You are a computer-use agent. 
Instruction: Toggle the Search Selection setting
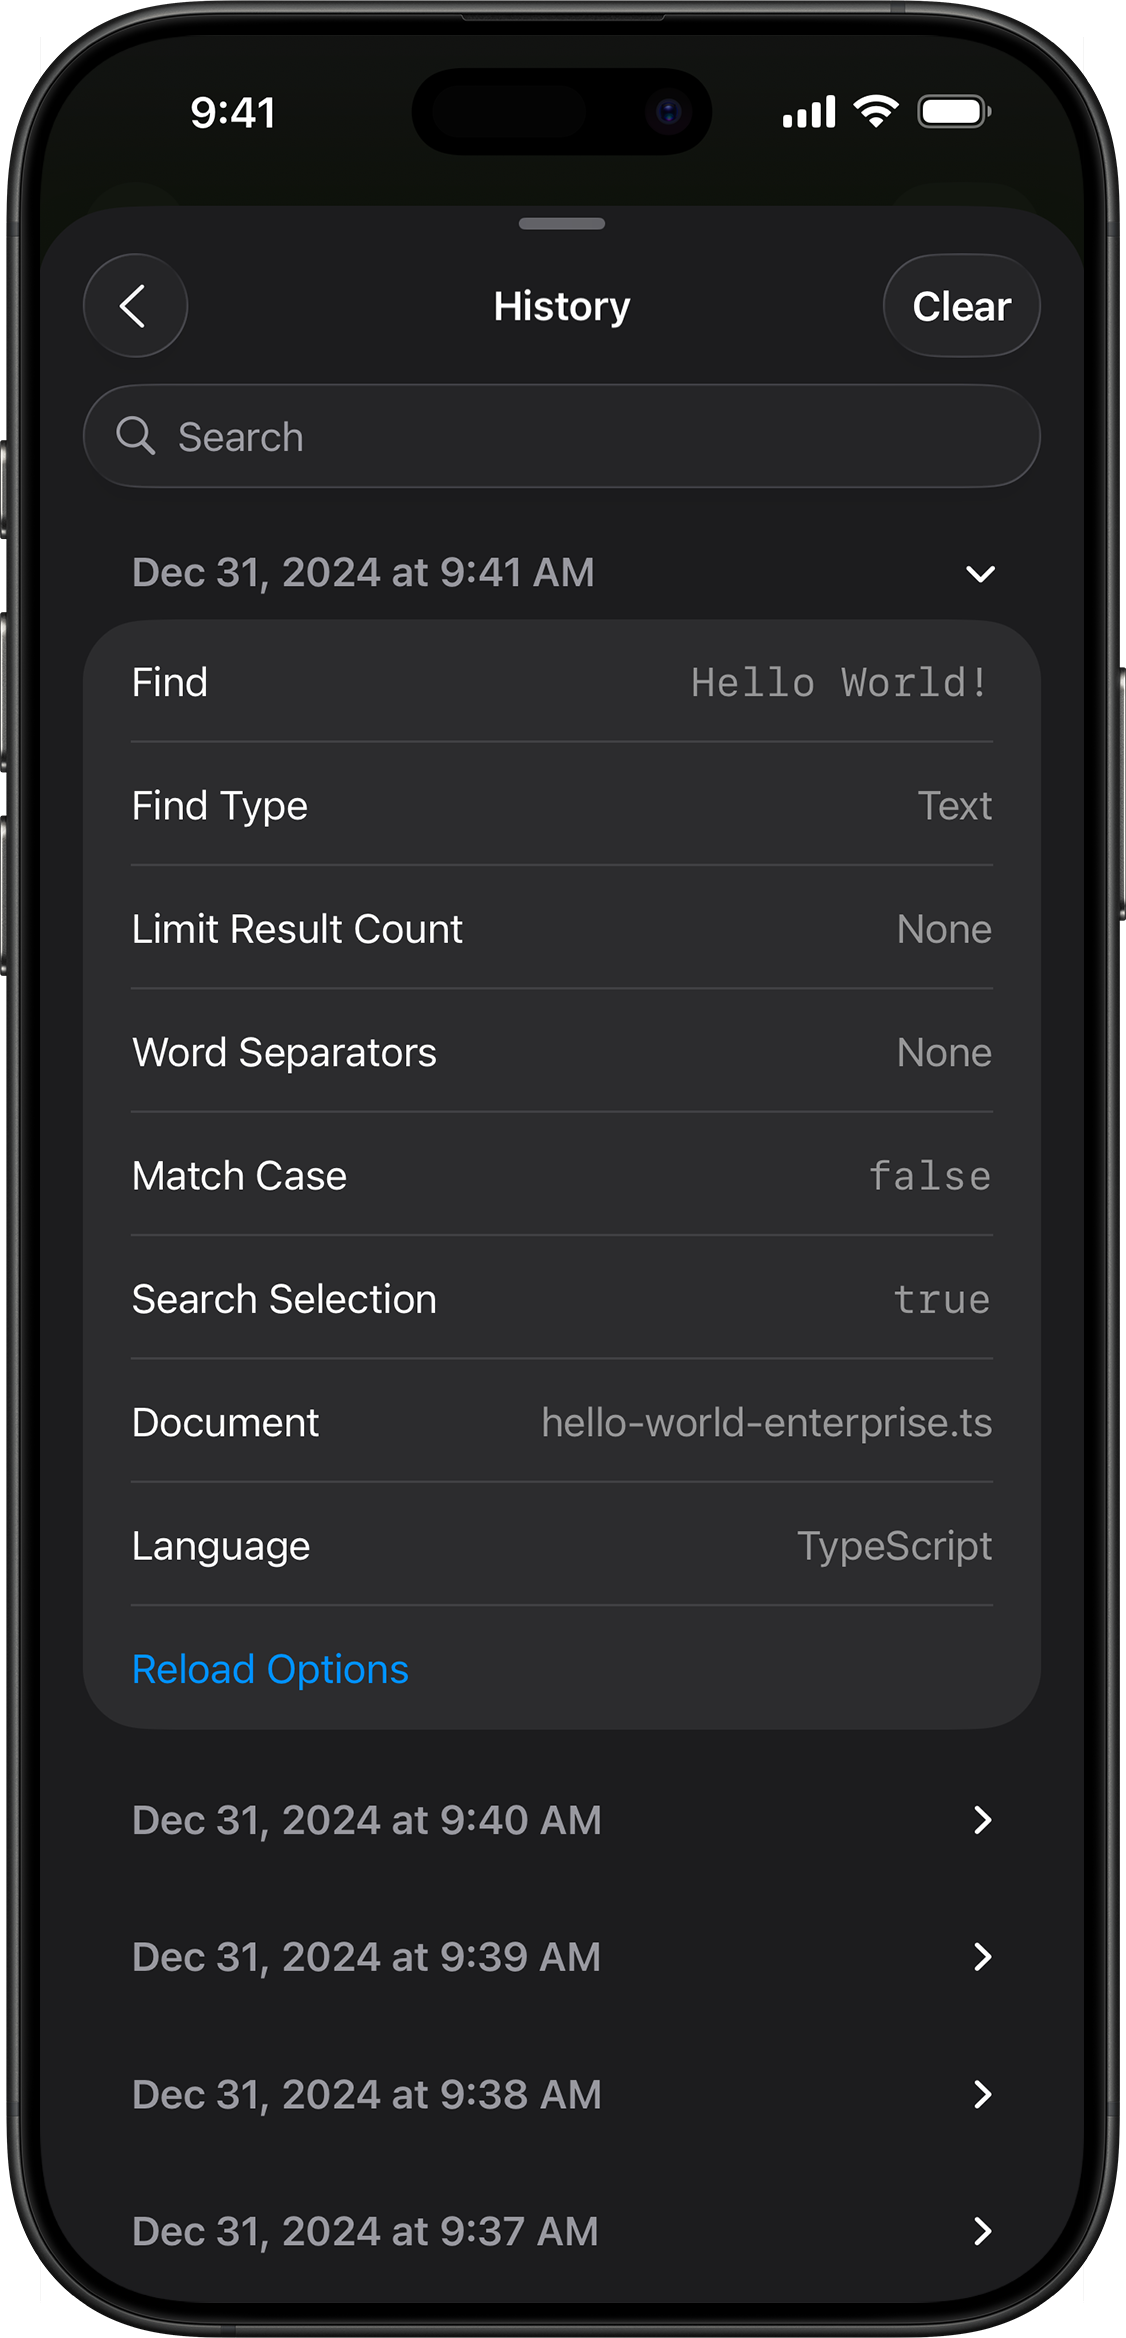point(561,1298)
